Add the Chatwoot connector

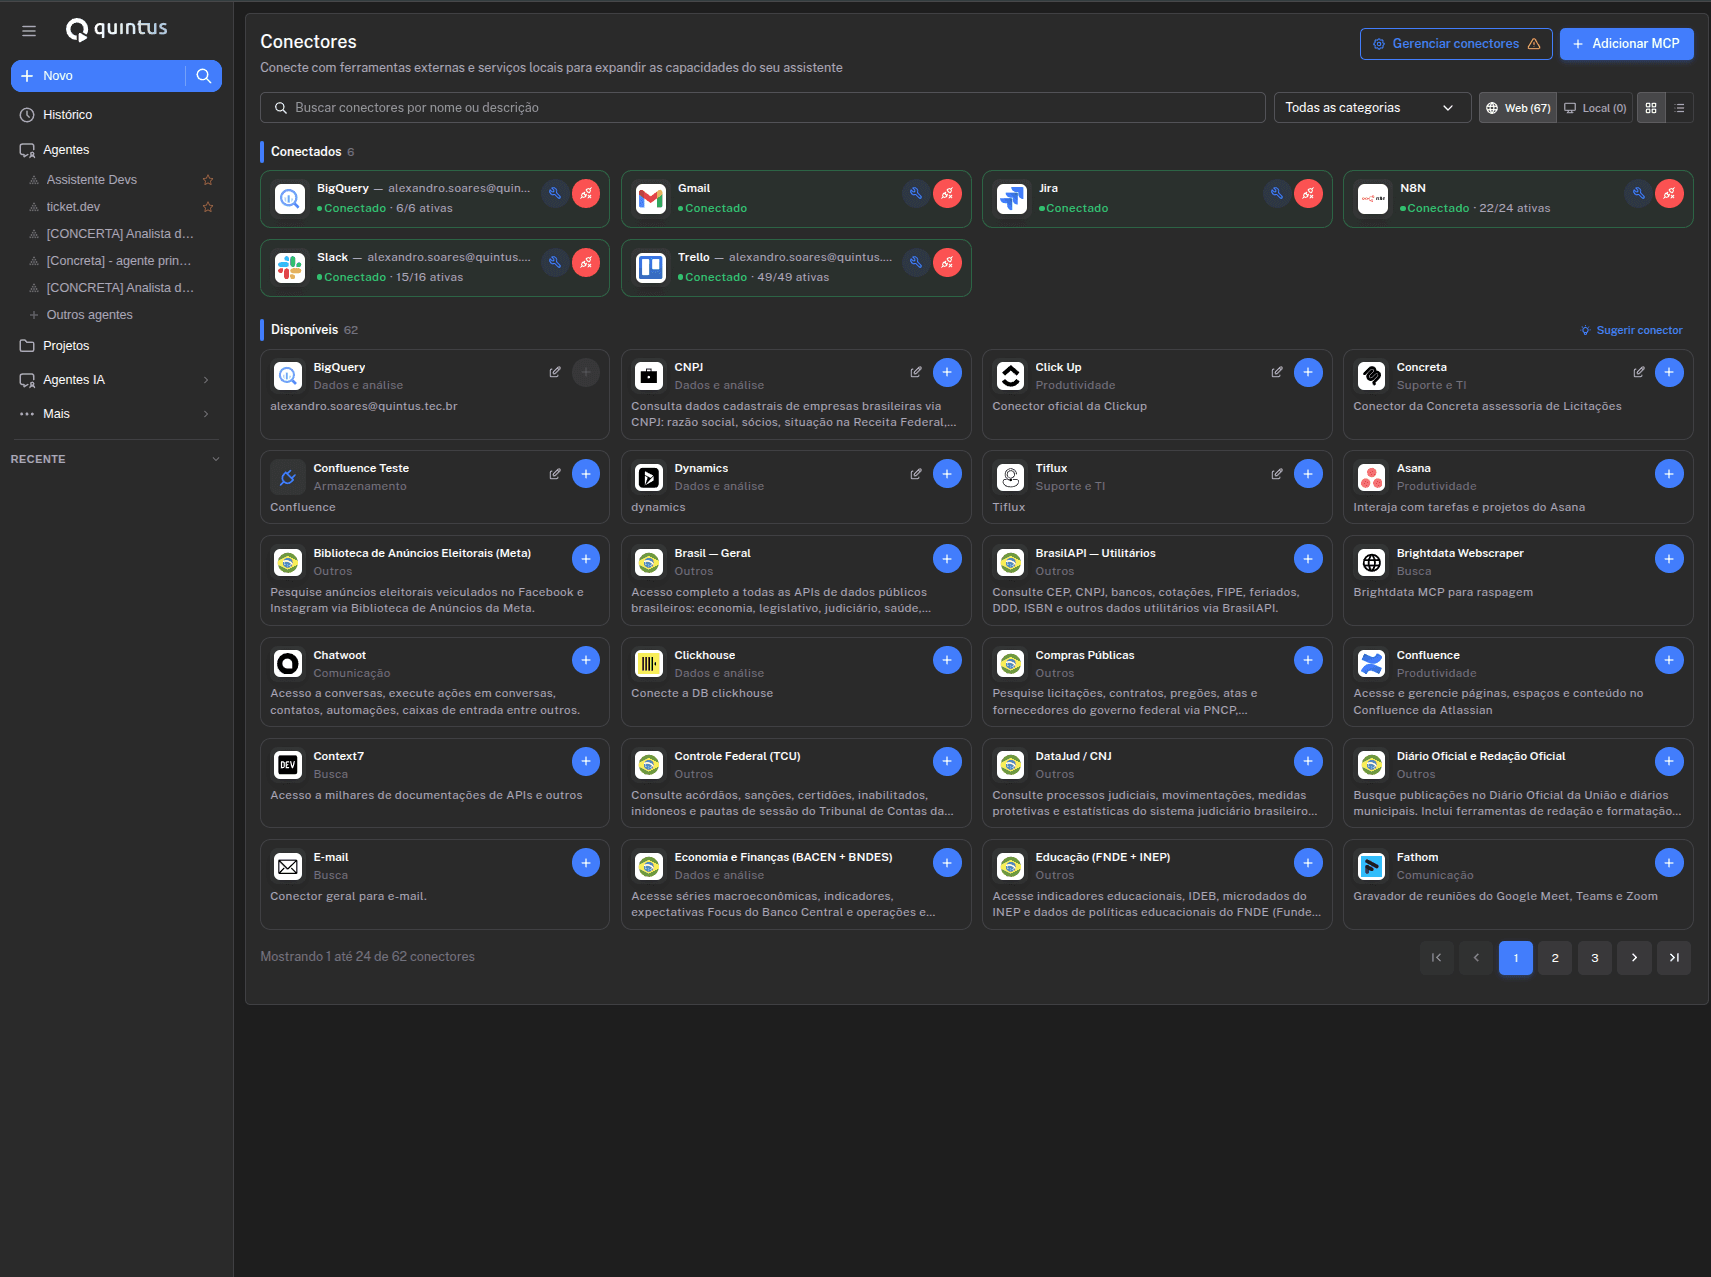click(x=586, y=660)
